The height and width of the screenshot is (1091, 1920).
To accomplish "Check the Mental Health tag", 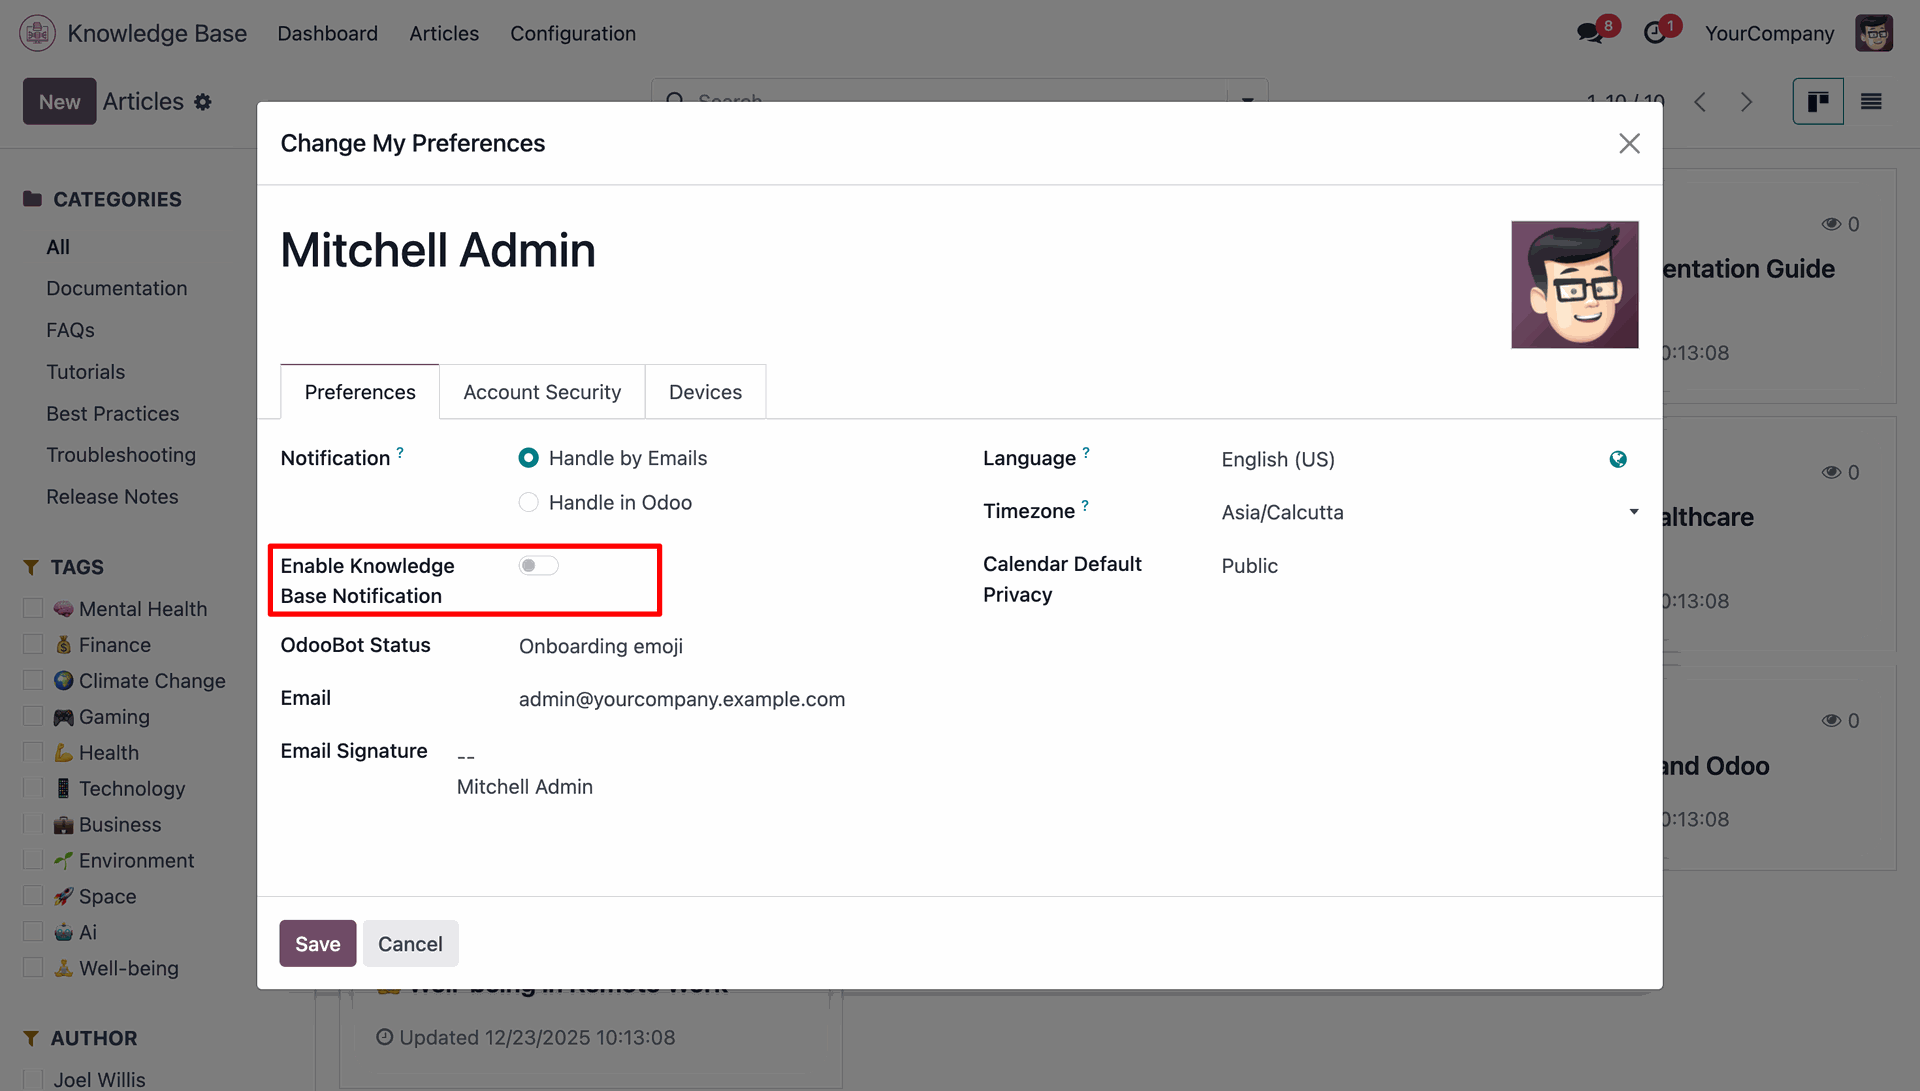I will point(33,608).
